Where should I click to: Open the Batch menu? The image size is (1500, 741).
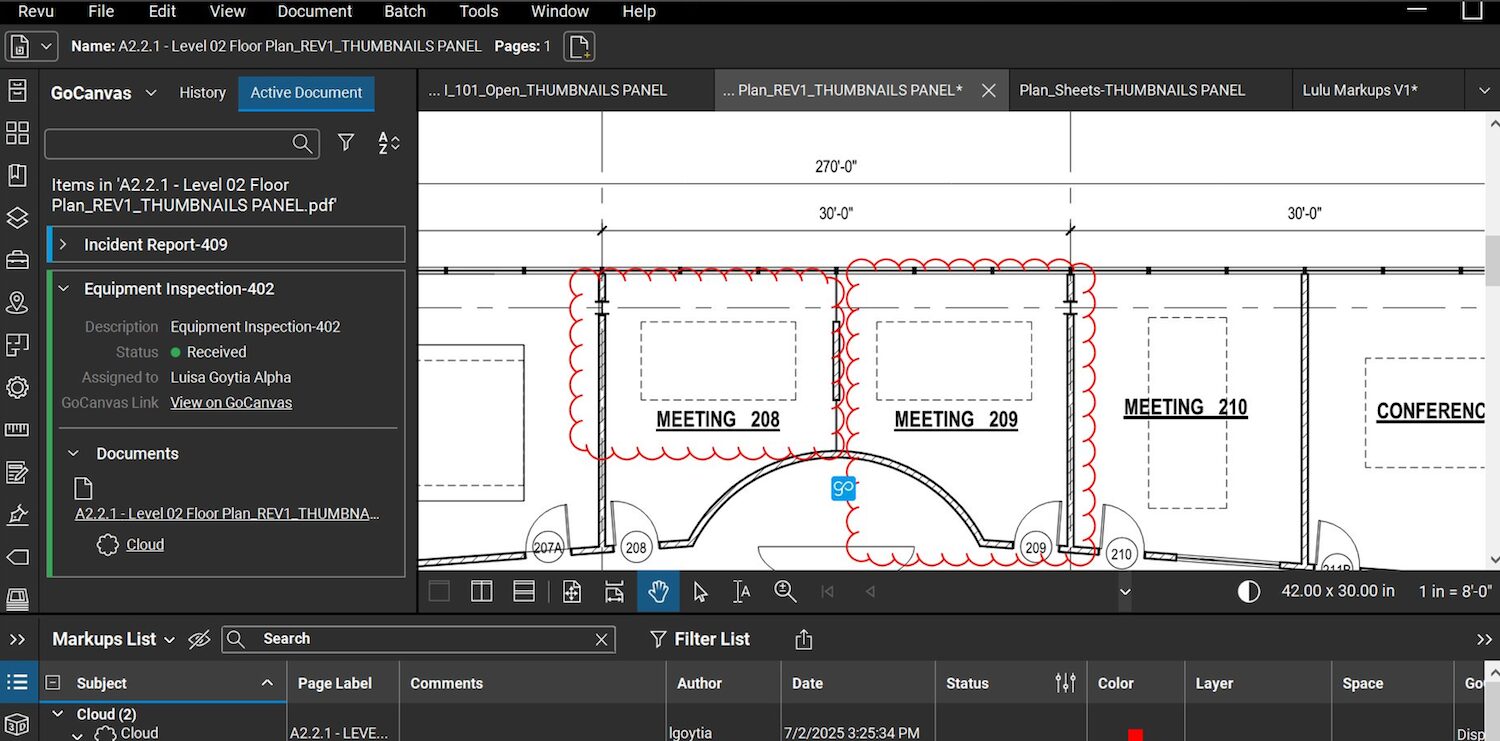click(404, 11)
